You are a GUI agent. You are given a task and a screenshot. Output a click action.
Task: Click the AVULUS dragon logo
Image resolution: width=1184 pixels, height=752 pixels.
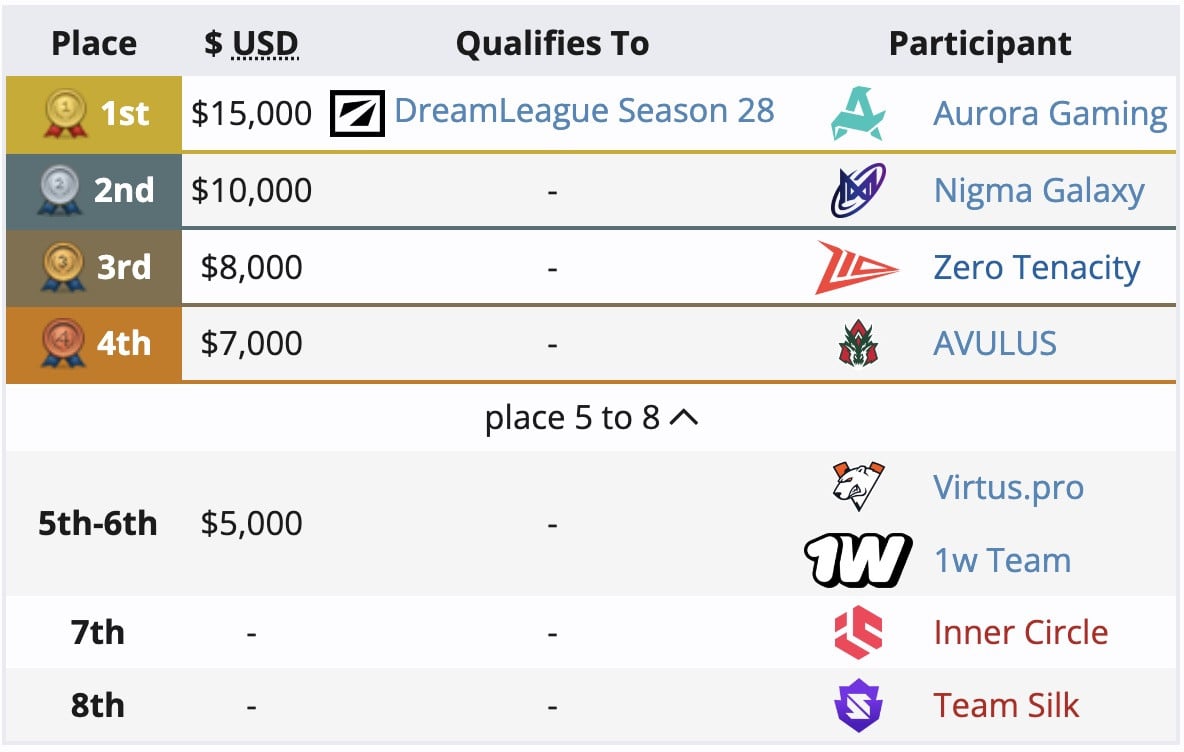(x=858, y=344)
